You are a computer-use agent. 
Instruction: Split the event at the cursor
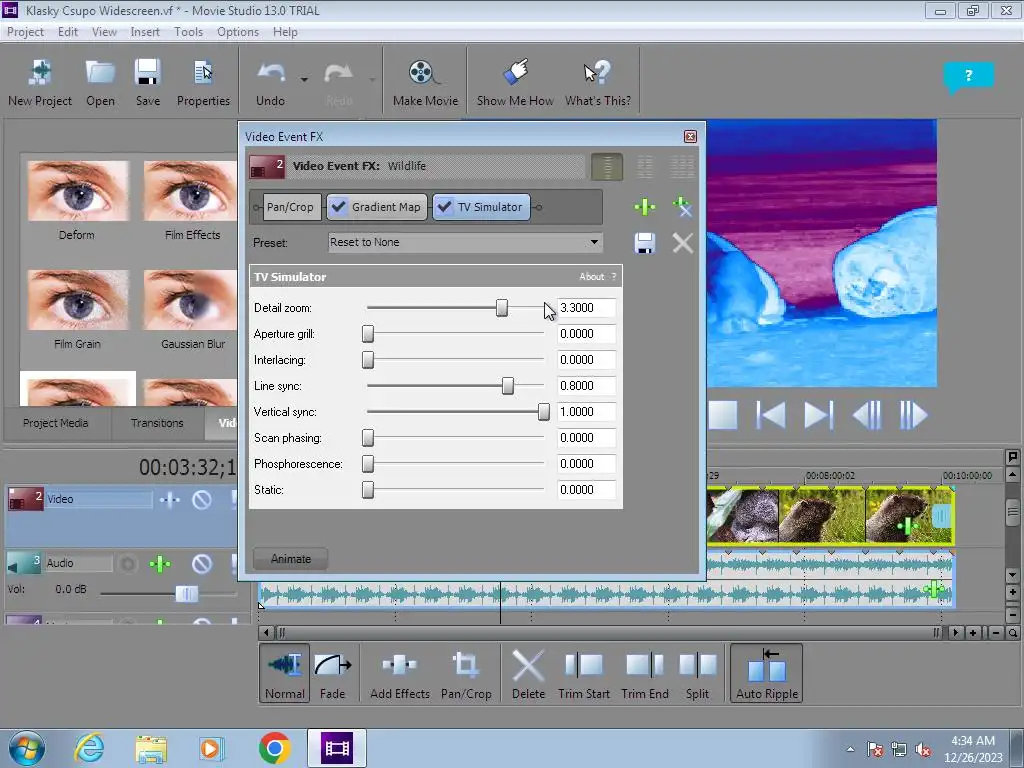pyautogui.click(x=697, y=673)
